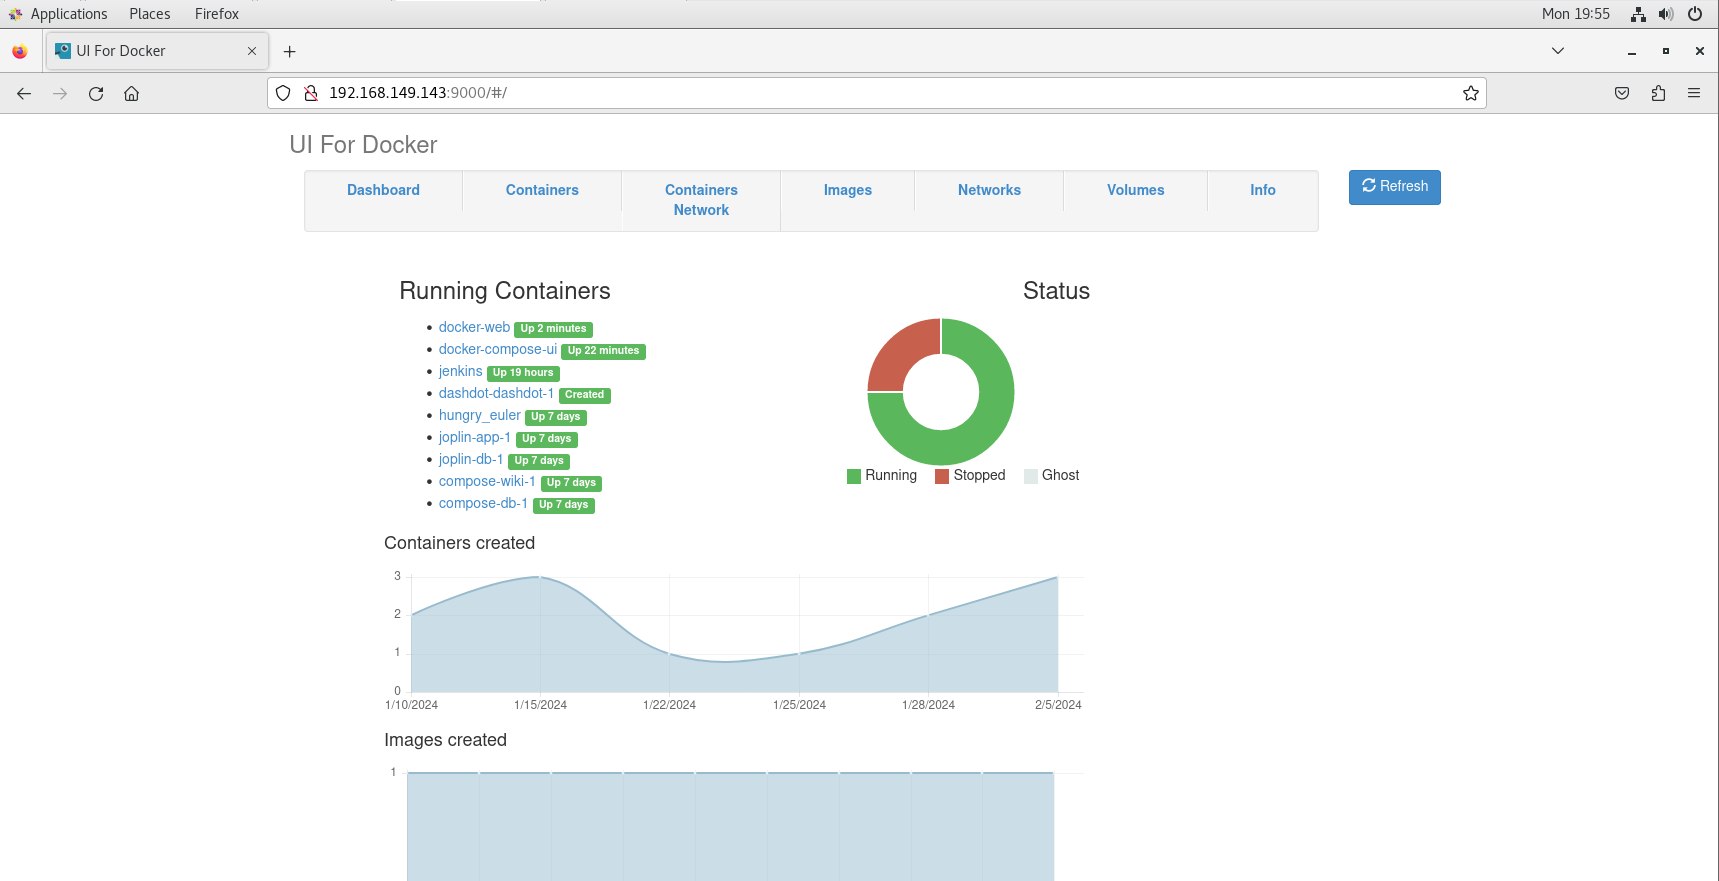The image size is (1719, 881).
Task: Switch to the Dashboard tab
Action: pos(383,190)
